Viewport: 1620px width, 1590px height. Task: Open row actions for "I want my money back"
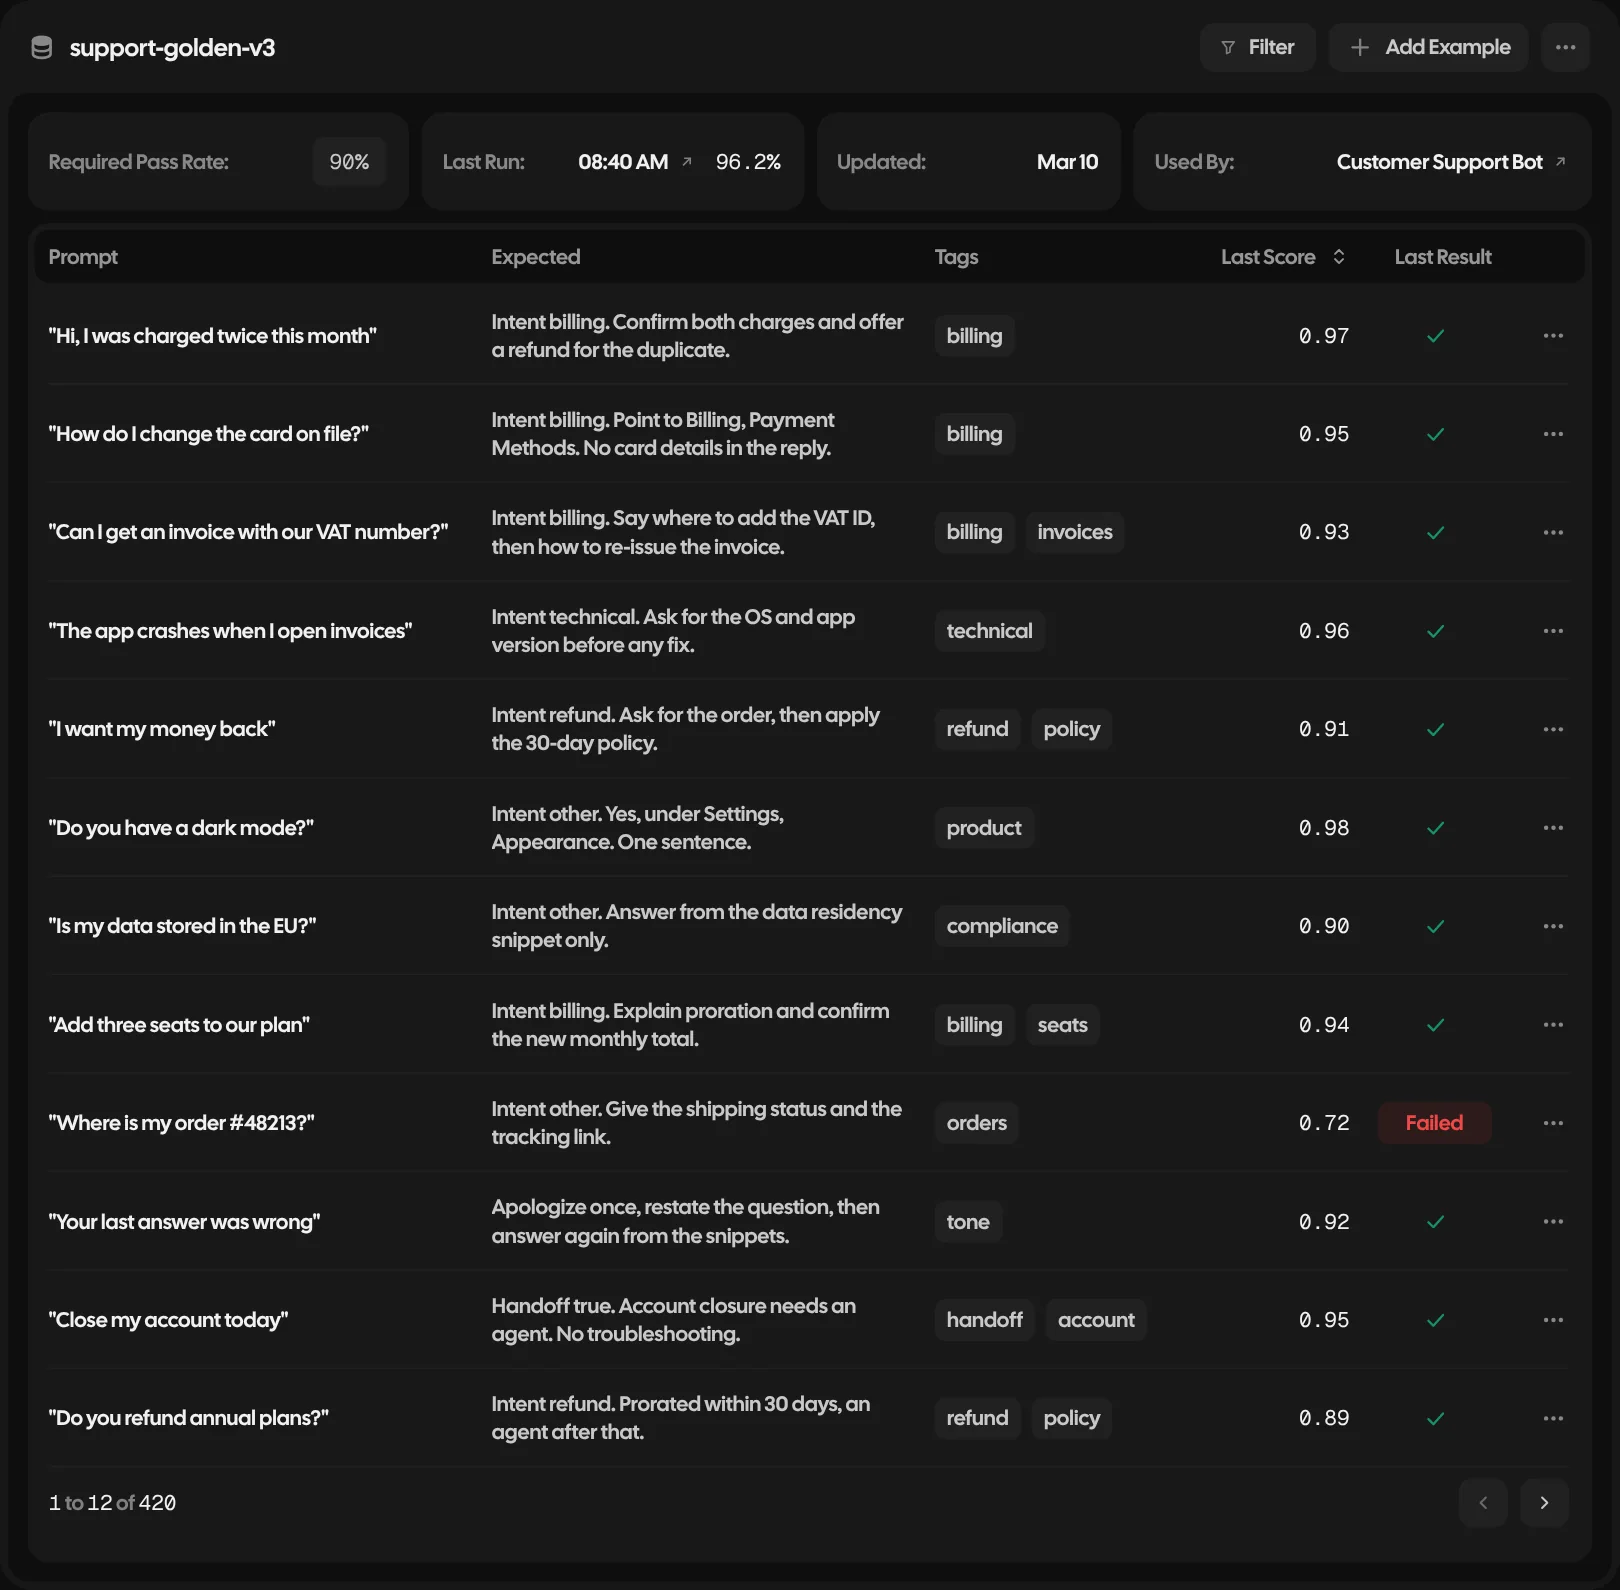(1553, 729)
